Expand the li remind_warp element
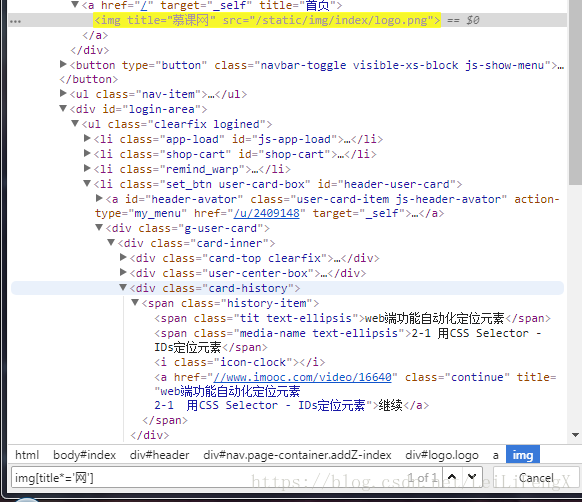The height and width of the screenshot is (502, 582). (x=87, y=169)
